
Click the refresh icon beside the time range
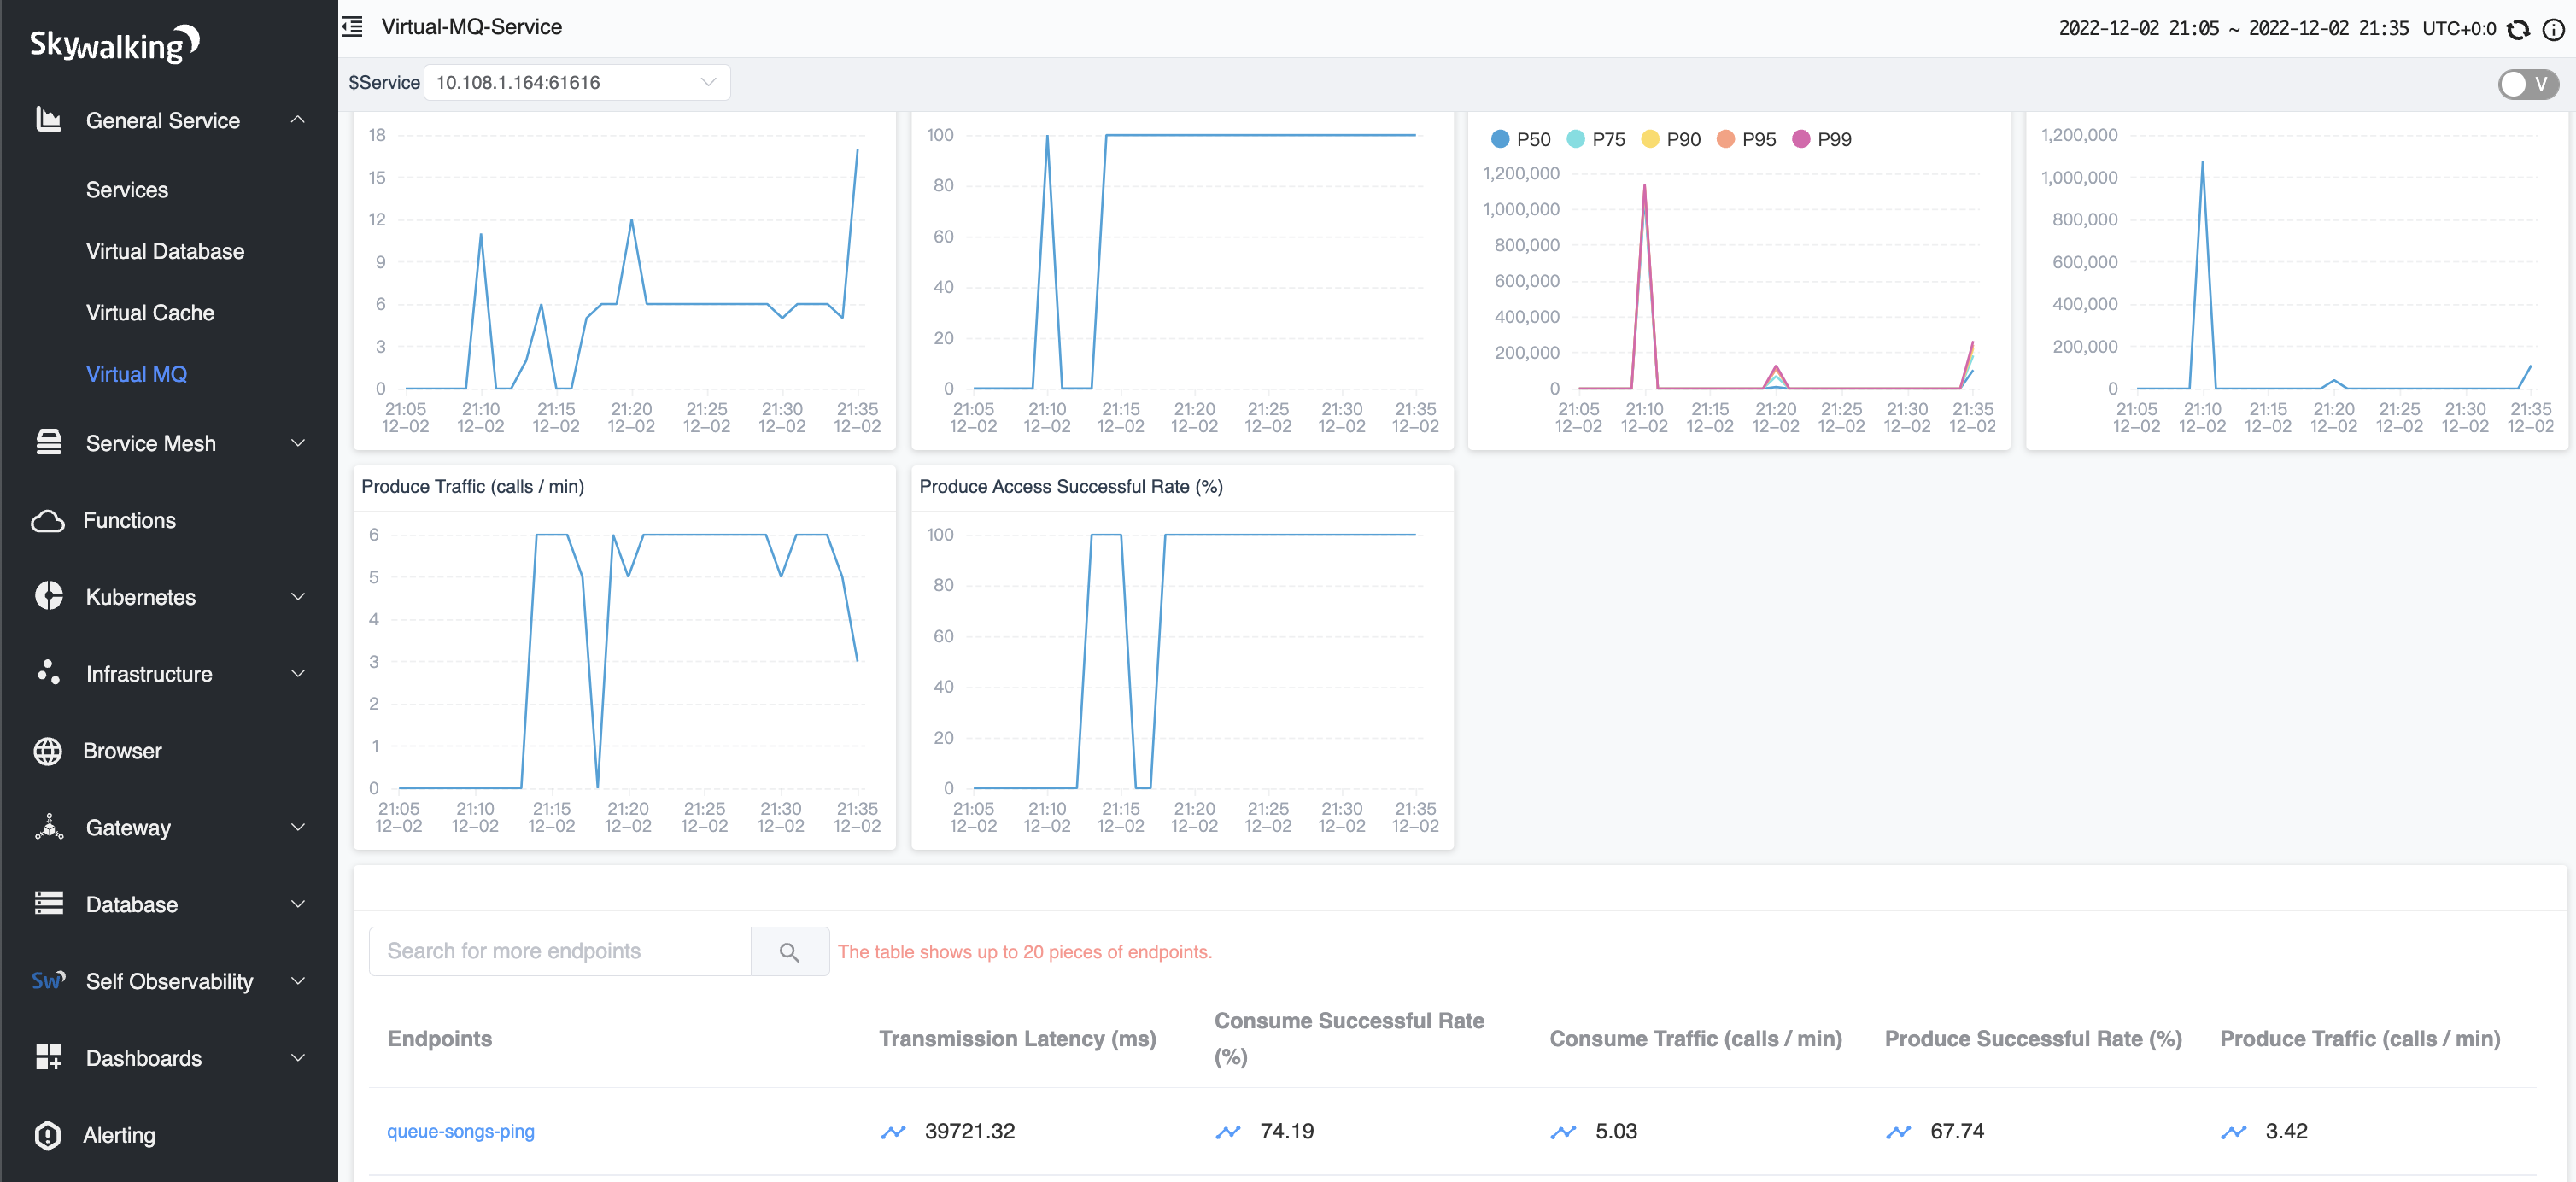coord(2519,29)
